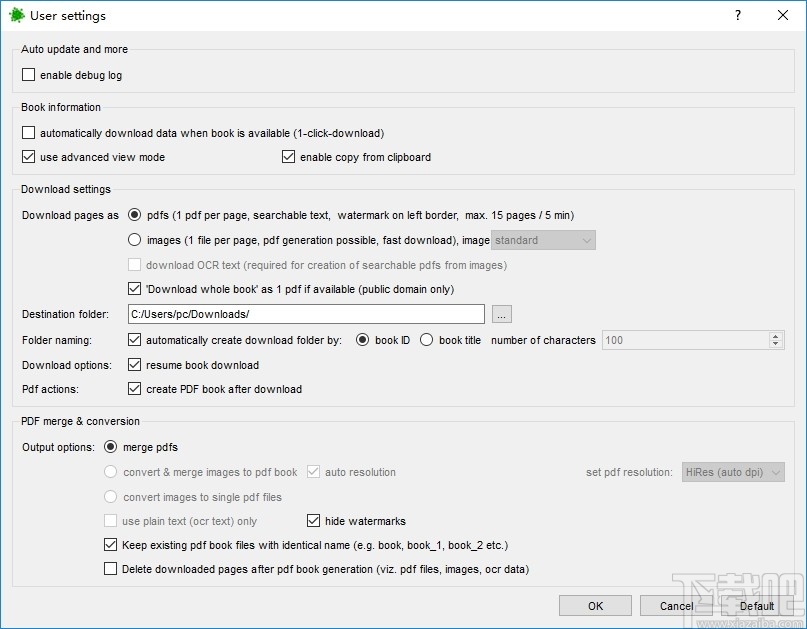Disable resume book download

135,364
